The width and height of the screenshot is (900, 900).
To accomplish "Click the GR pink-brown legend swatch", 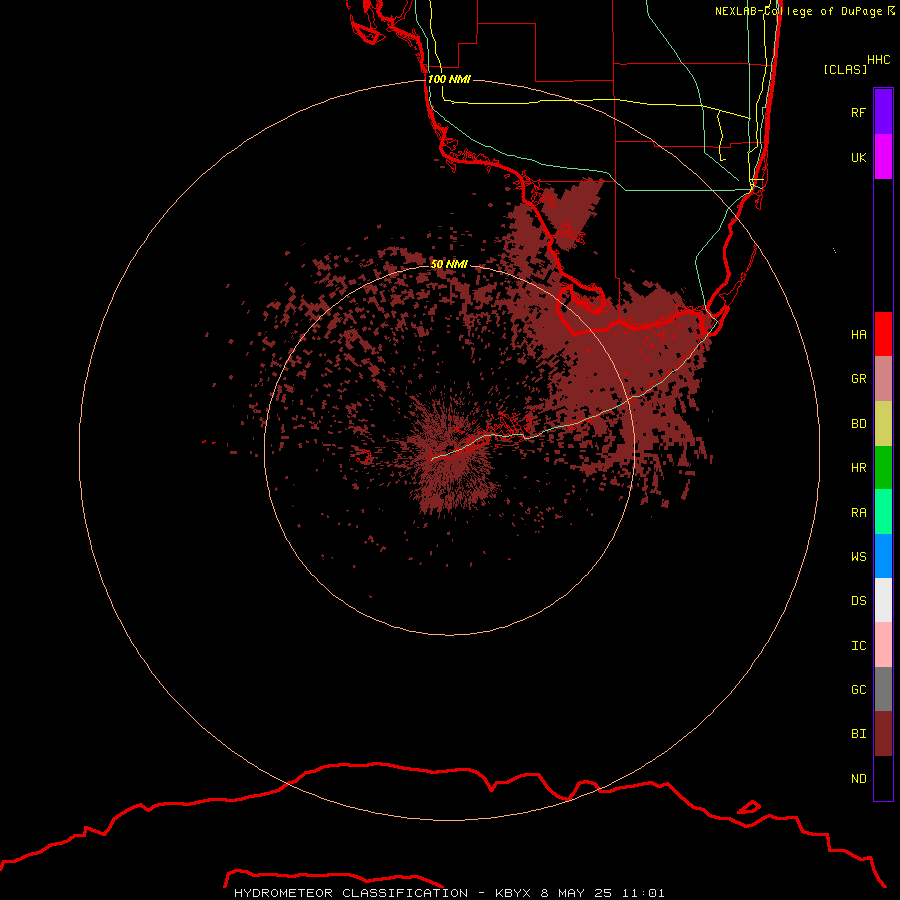I will (883, 379).
